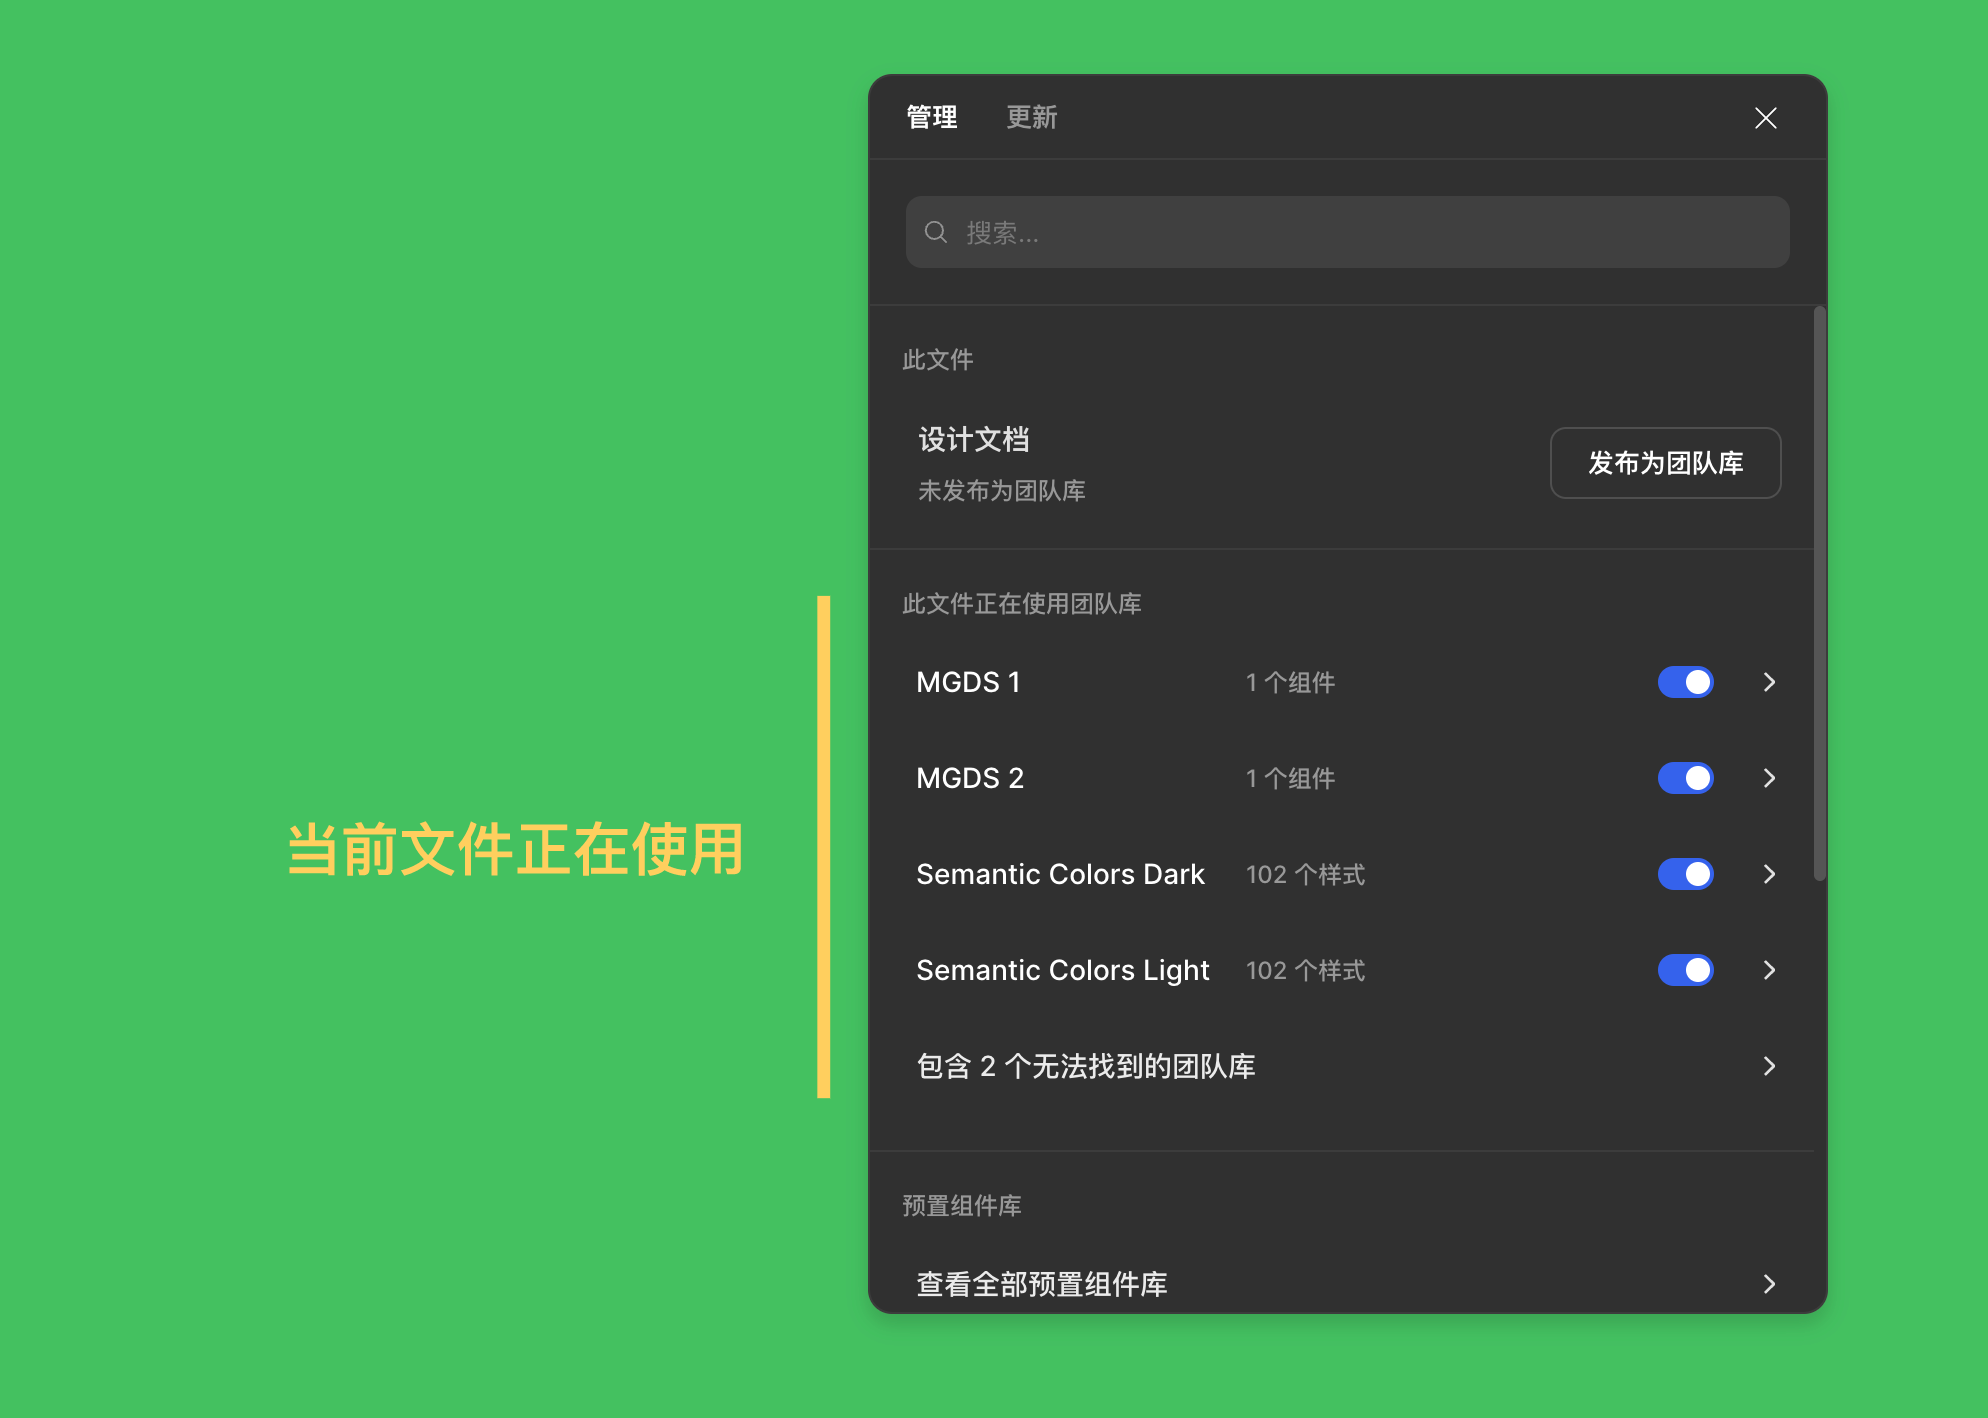The width and height of the screenshot is (1988, 1418).
Task: Select the MGDS 1 library name
Action: tap(968, 682)
